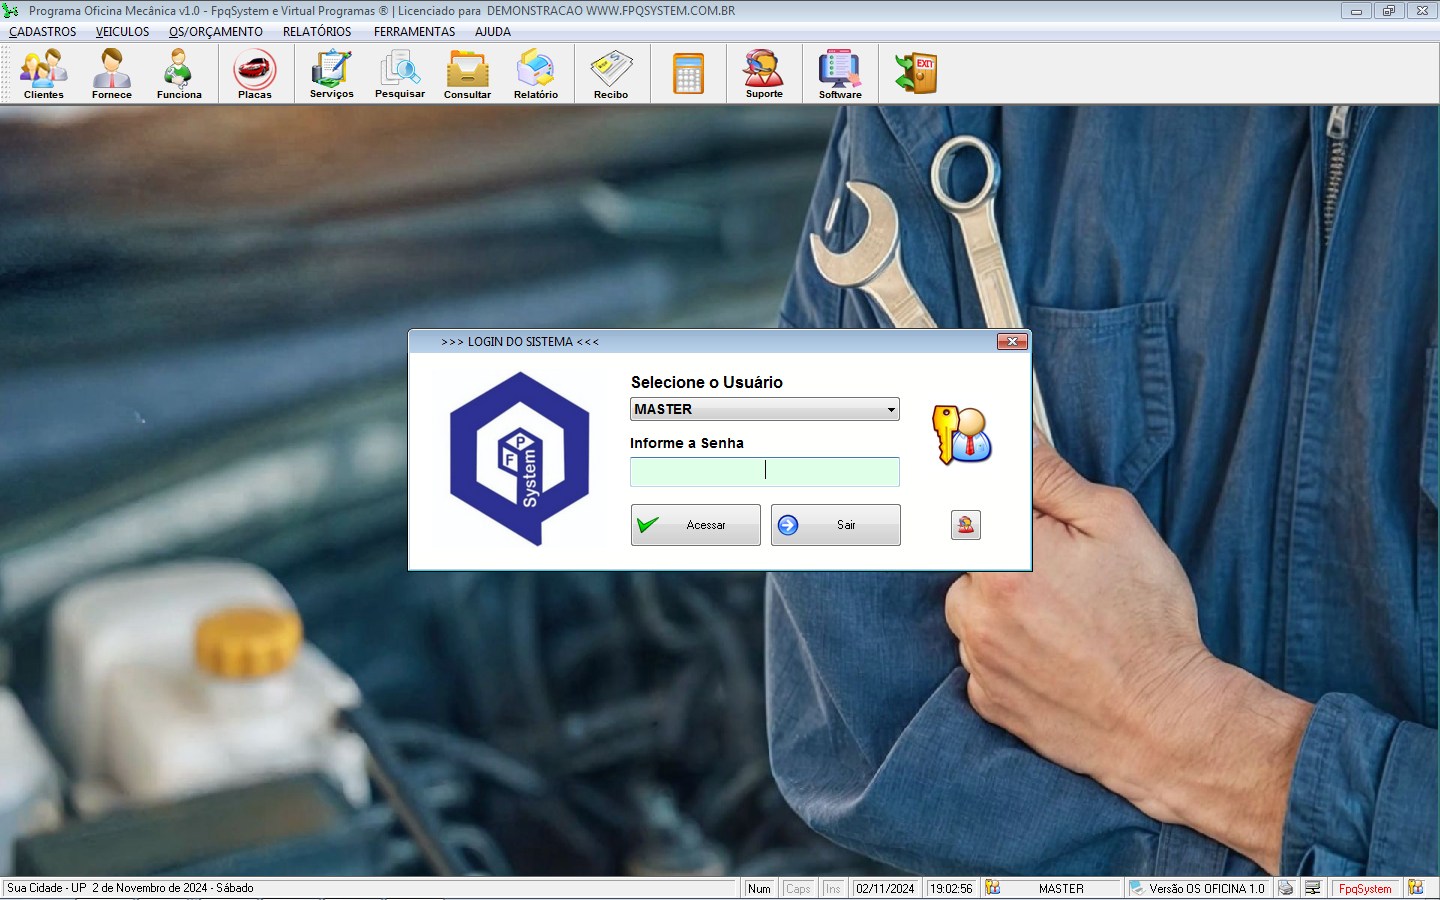Screen dimensions: 1440x900
Task: Close the LOGIN DO SISTEMA dialog
Action: tap(1013, 342)
